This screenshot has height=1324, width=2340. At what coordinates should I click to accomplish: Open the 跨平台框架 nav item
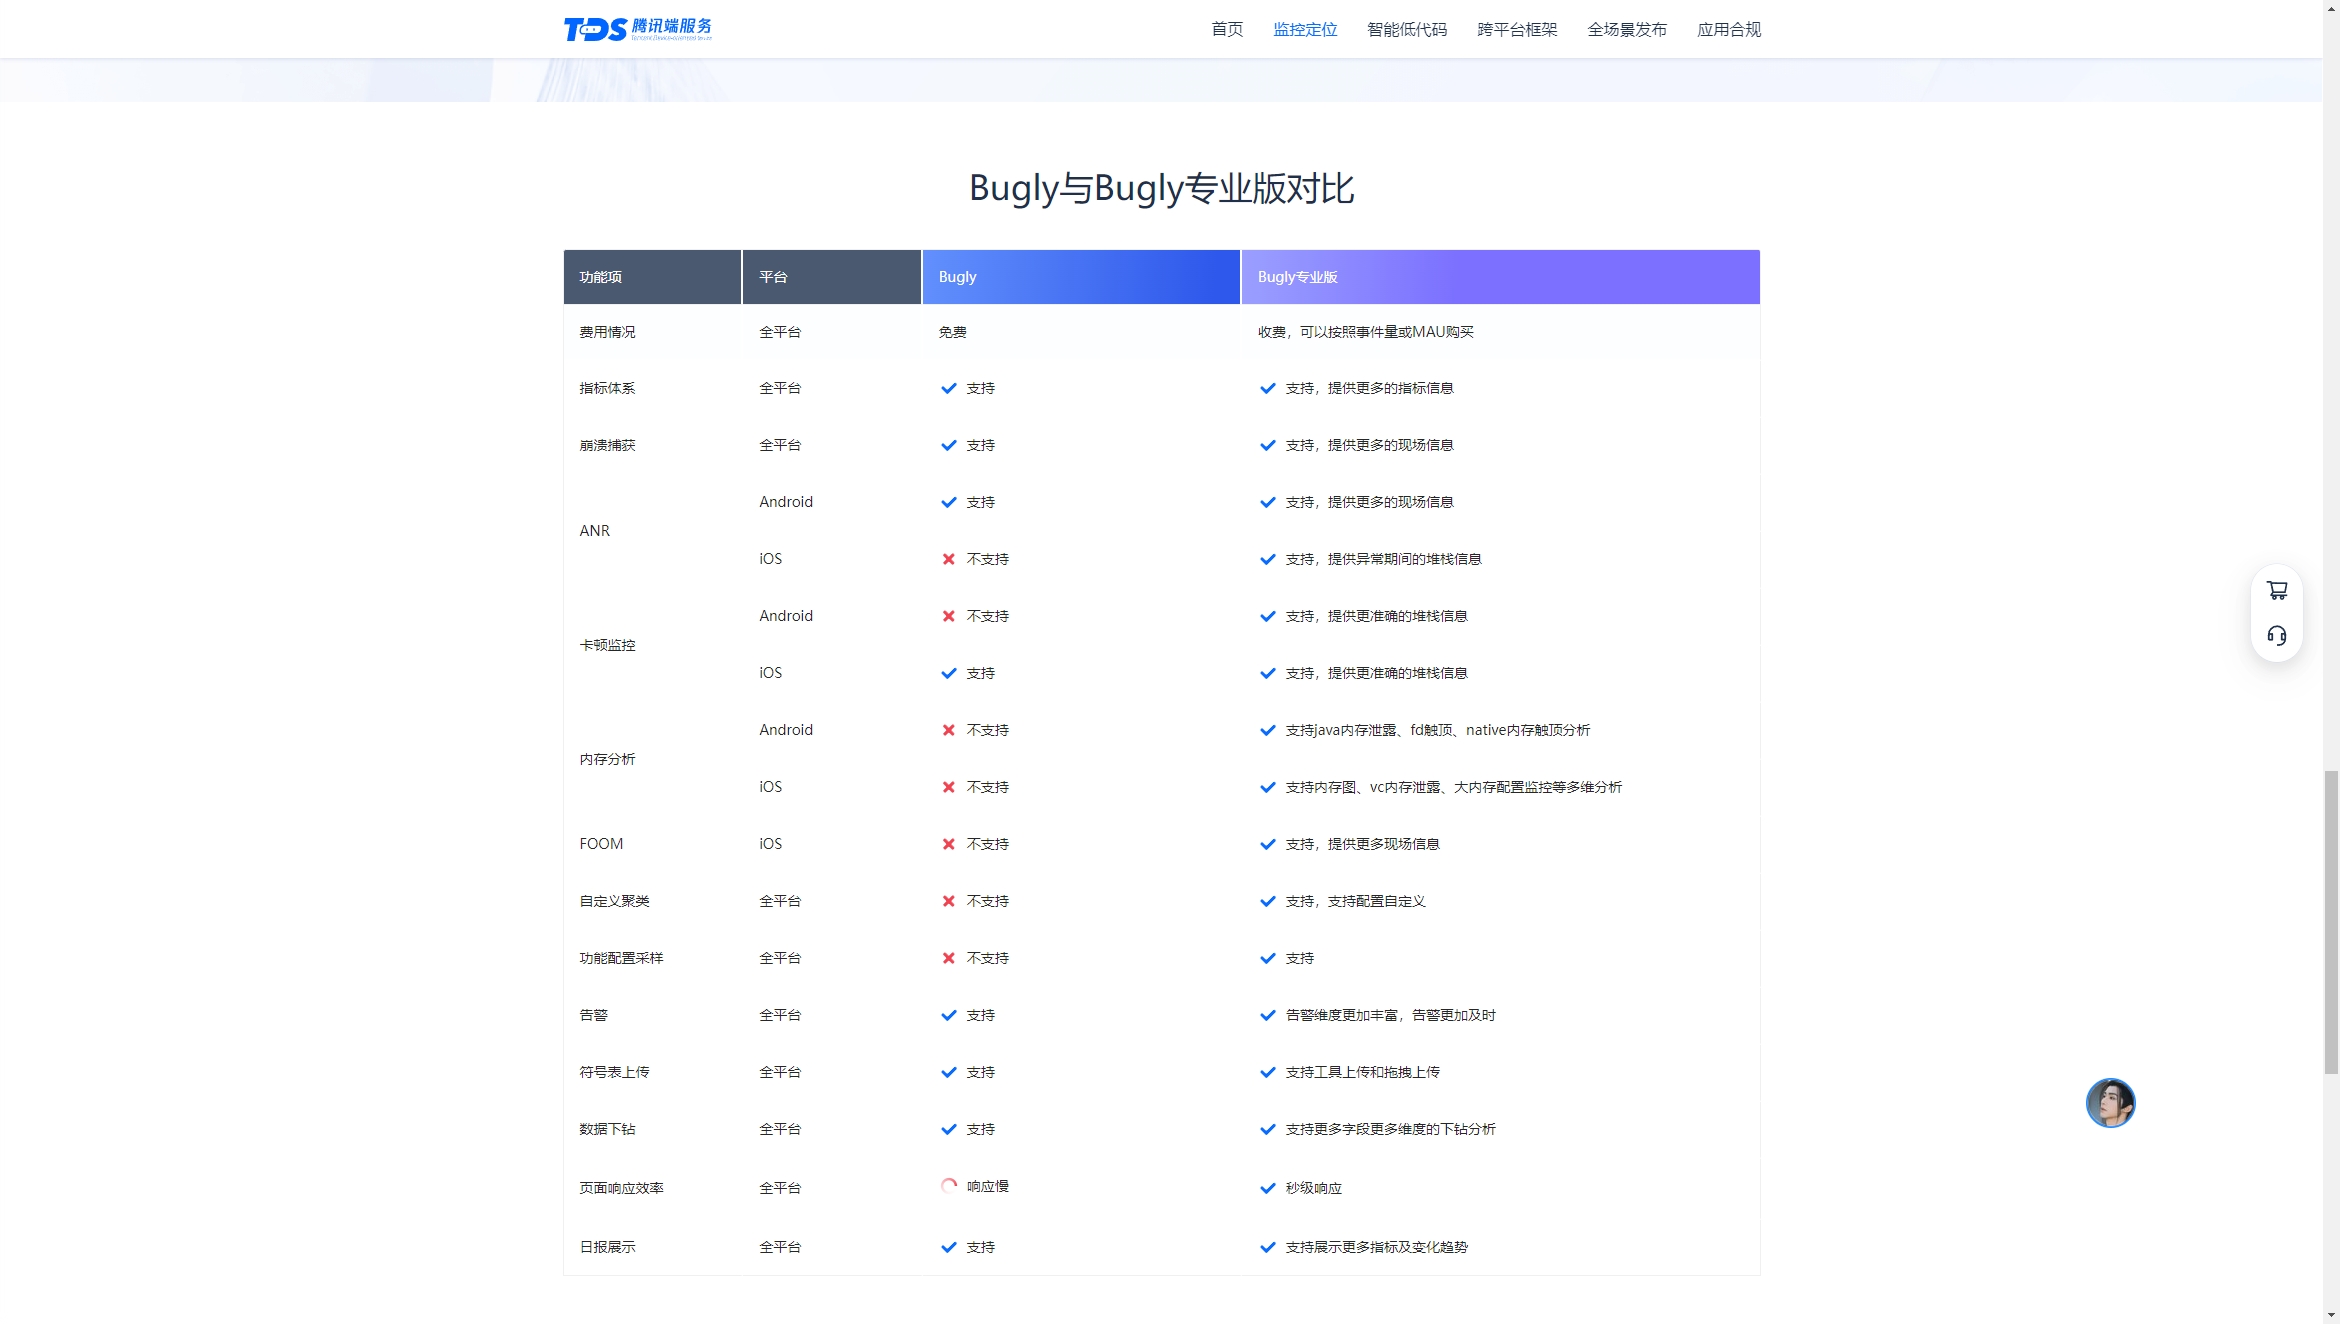click(x=1517, y=29)
